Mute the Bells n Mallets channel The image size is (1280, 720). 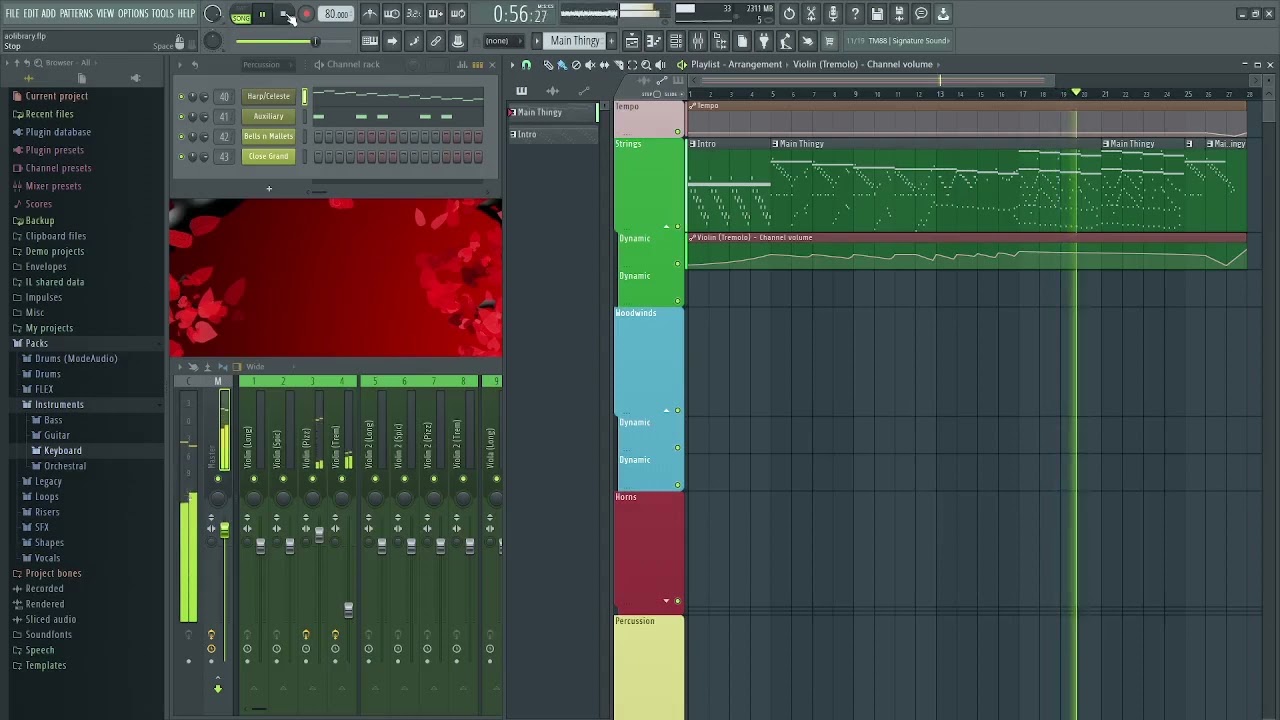pos(181,136)
